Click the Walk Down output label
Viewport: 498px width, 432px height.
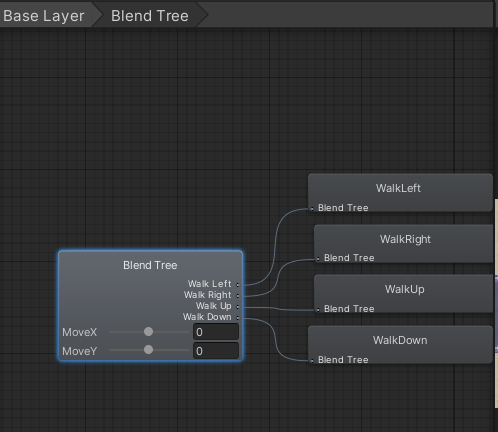pyautogui.click(x=207, y=317)
